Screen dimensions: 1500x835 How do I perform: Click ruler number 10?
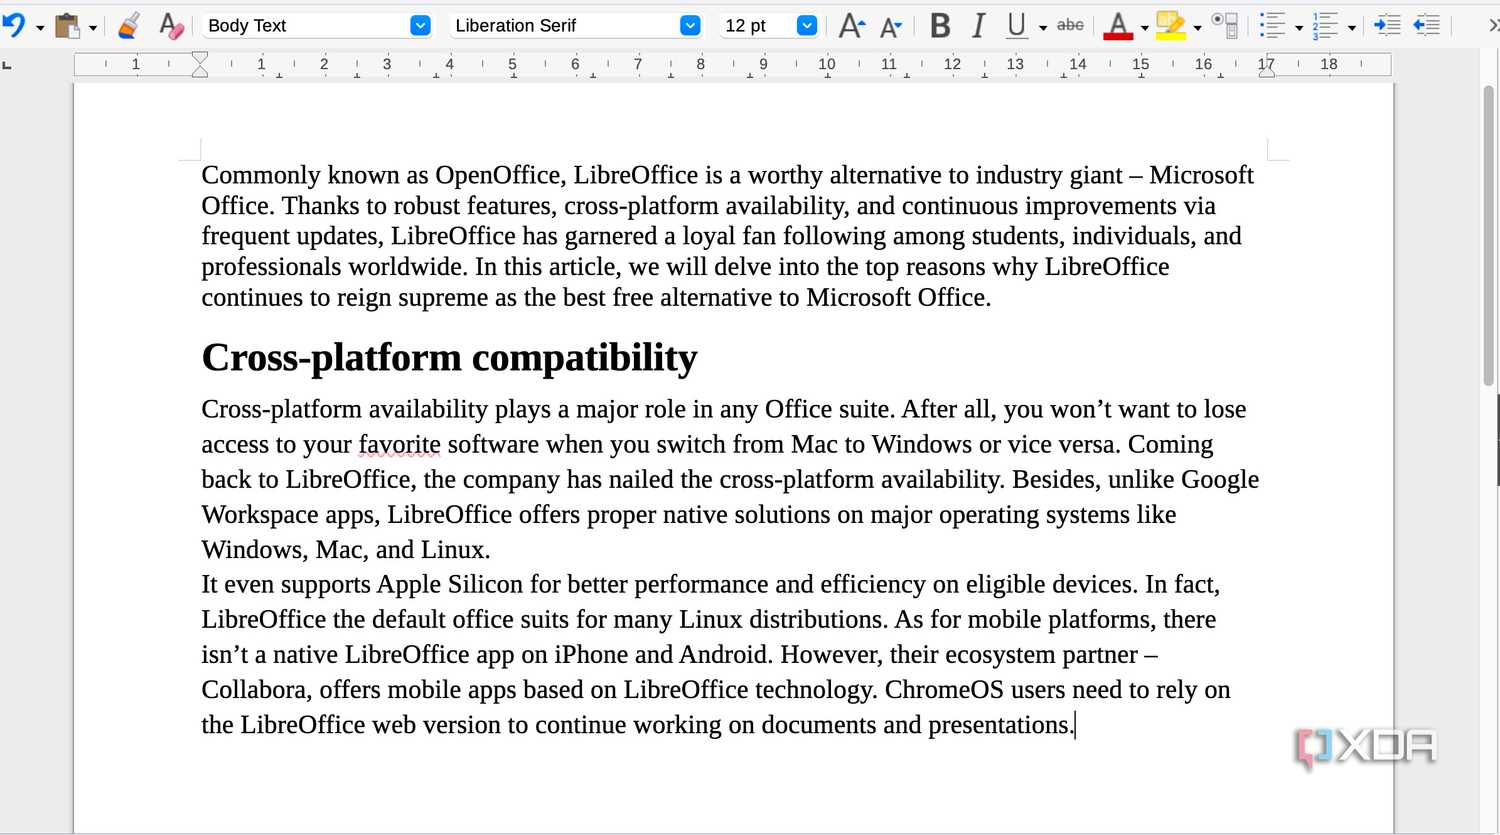(x=826, y=64)
